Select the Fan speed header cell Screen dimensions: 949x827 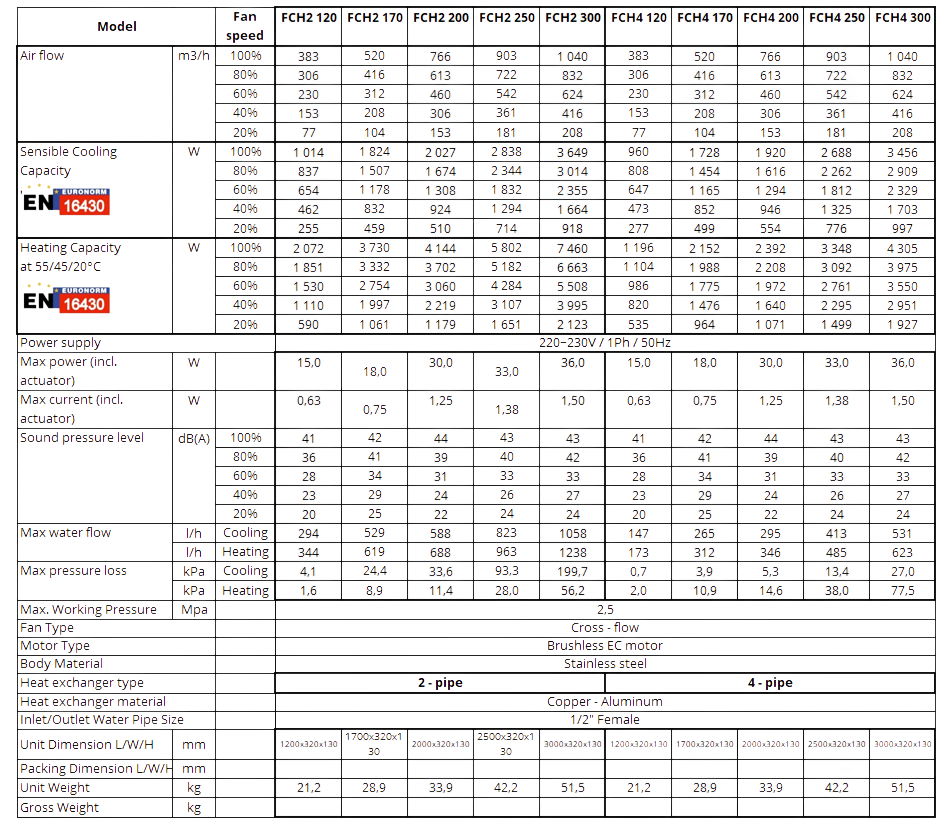[246, 26]
